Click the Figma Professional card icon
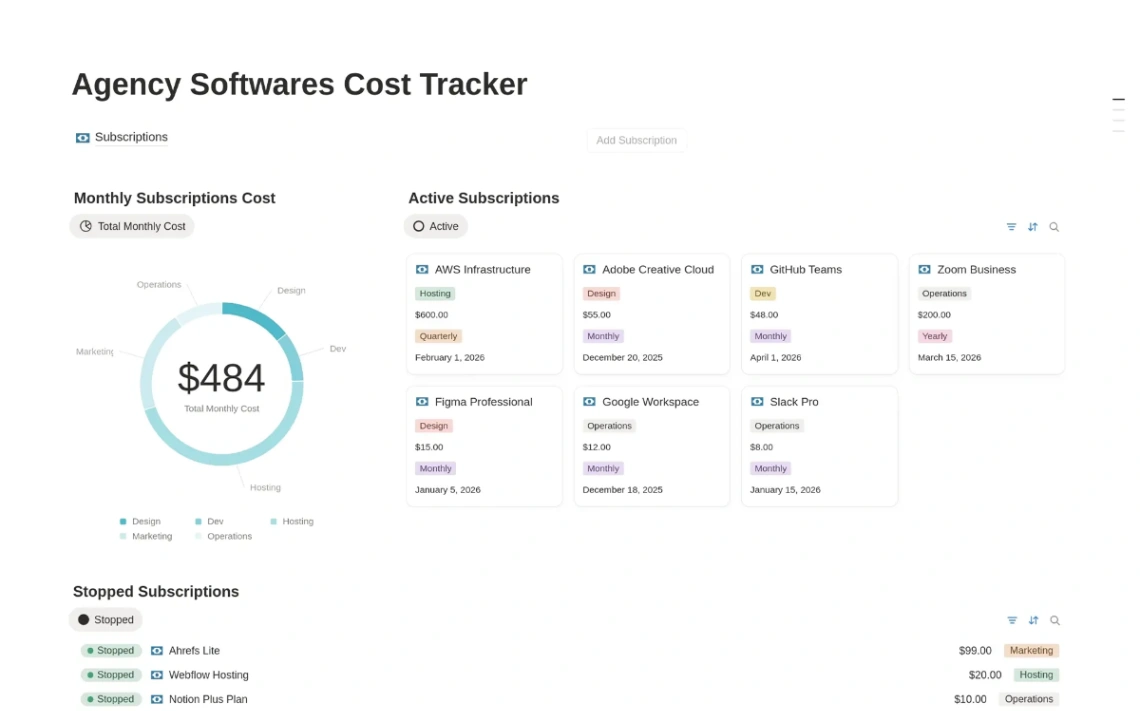Screen dimensions: 1140x711 (x=422, y=402)
